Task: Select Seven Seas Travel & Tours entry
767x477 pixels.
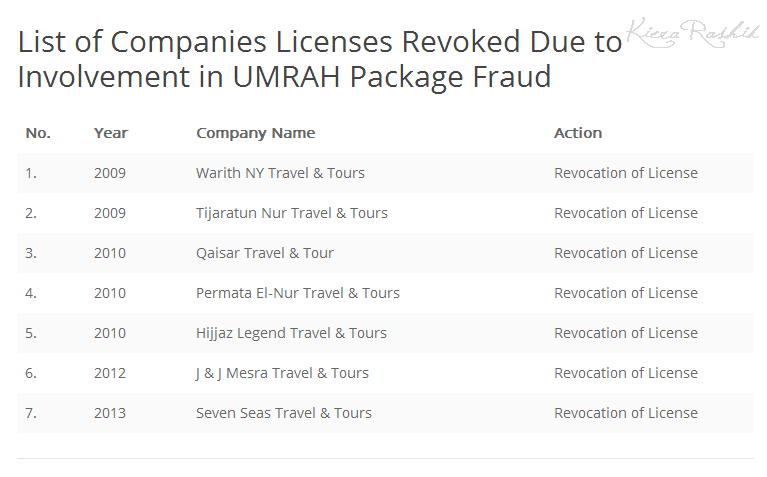Action: click(284, 413)
